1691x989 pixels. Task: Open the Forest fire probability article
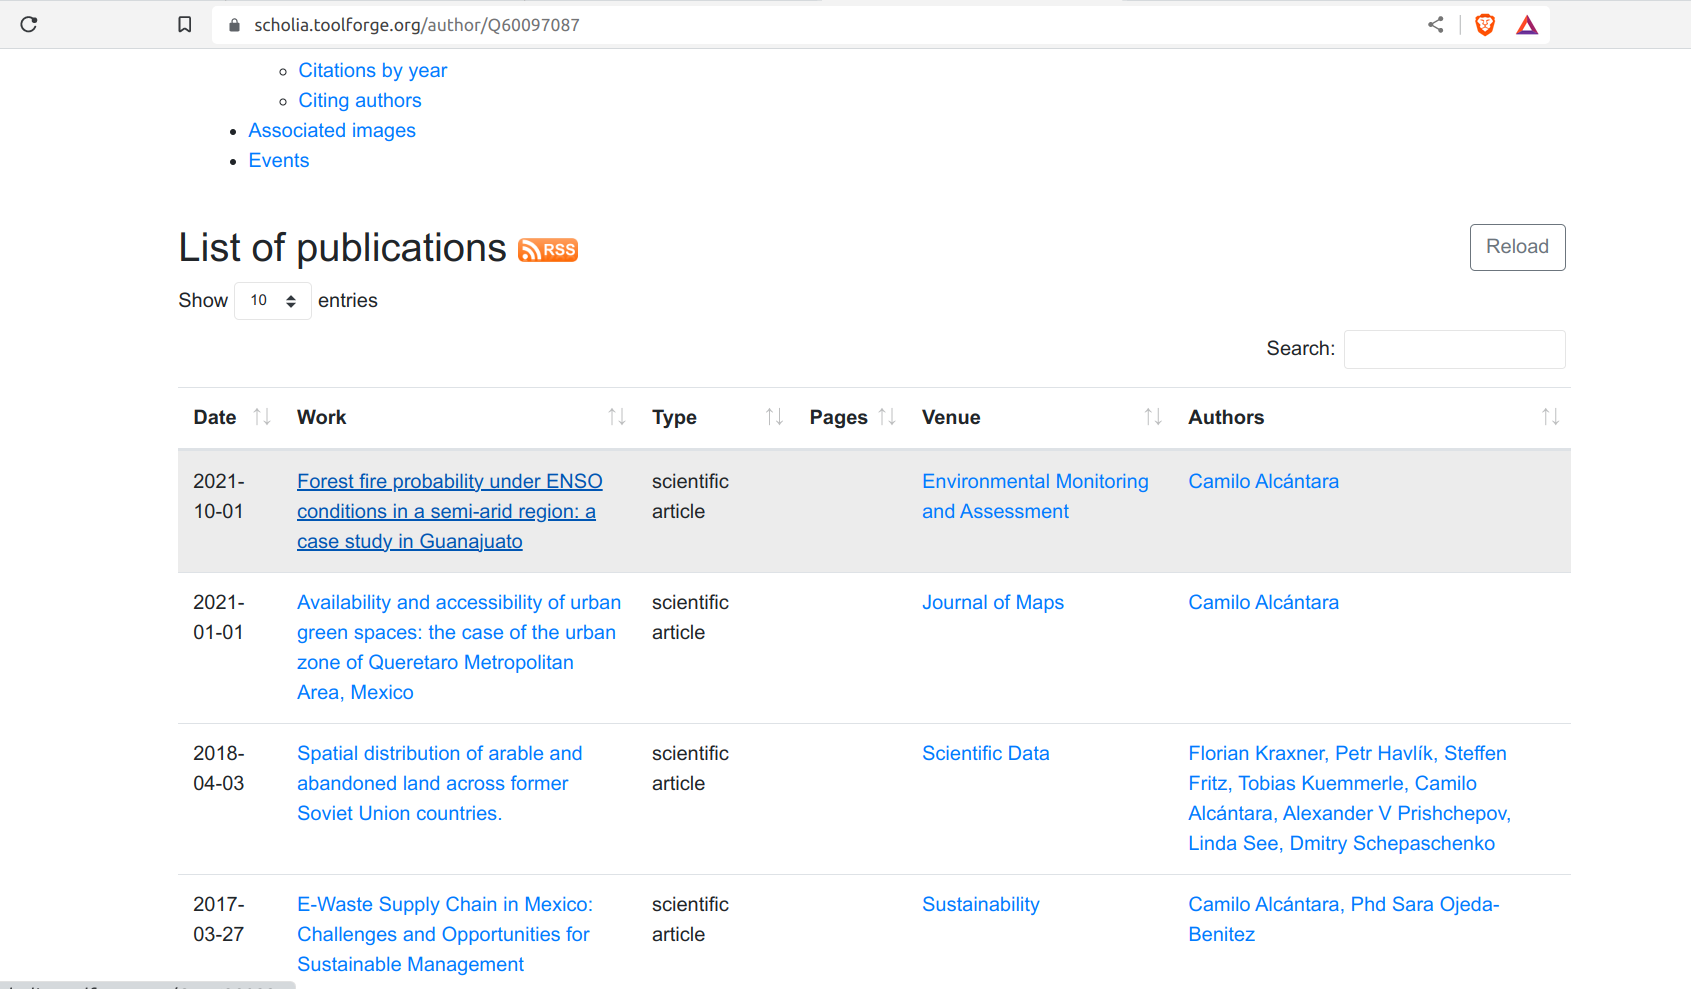(x=449, y=510)
